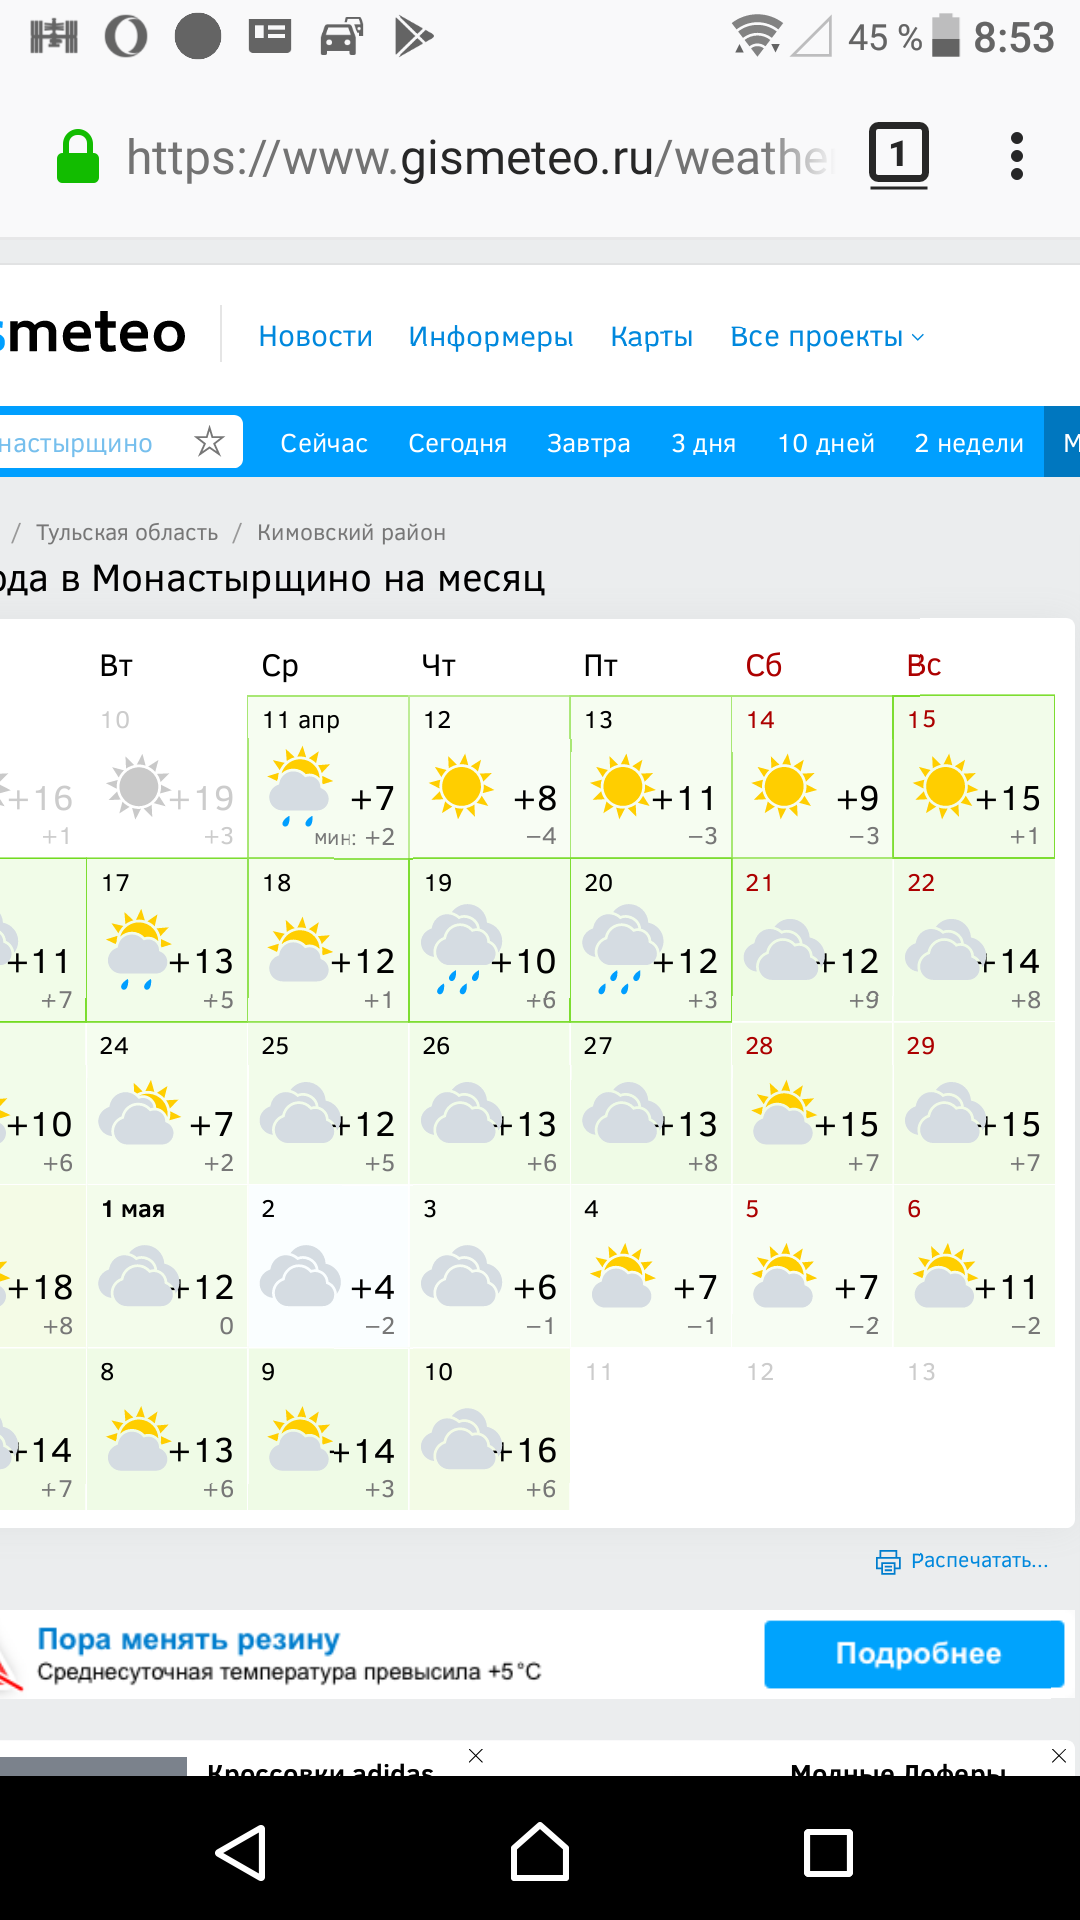Open the Новости link
The height and width of the screenshot is (1920, 1080).
(315, 337)
